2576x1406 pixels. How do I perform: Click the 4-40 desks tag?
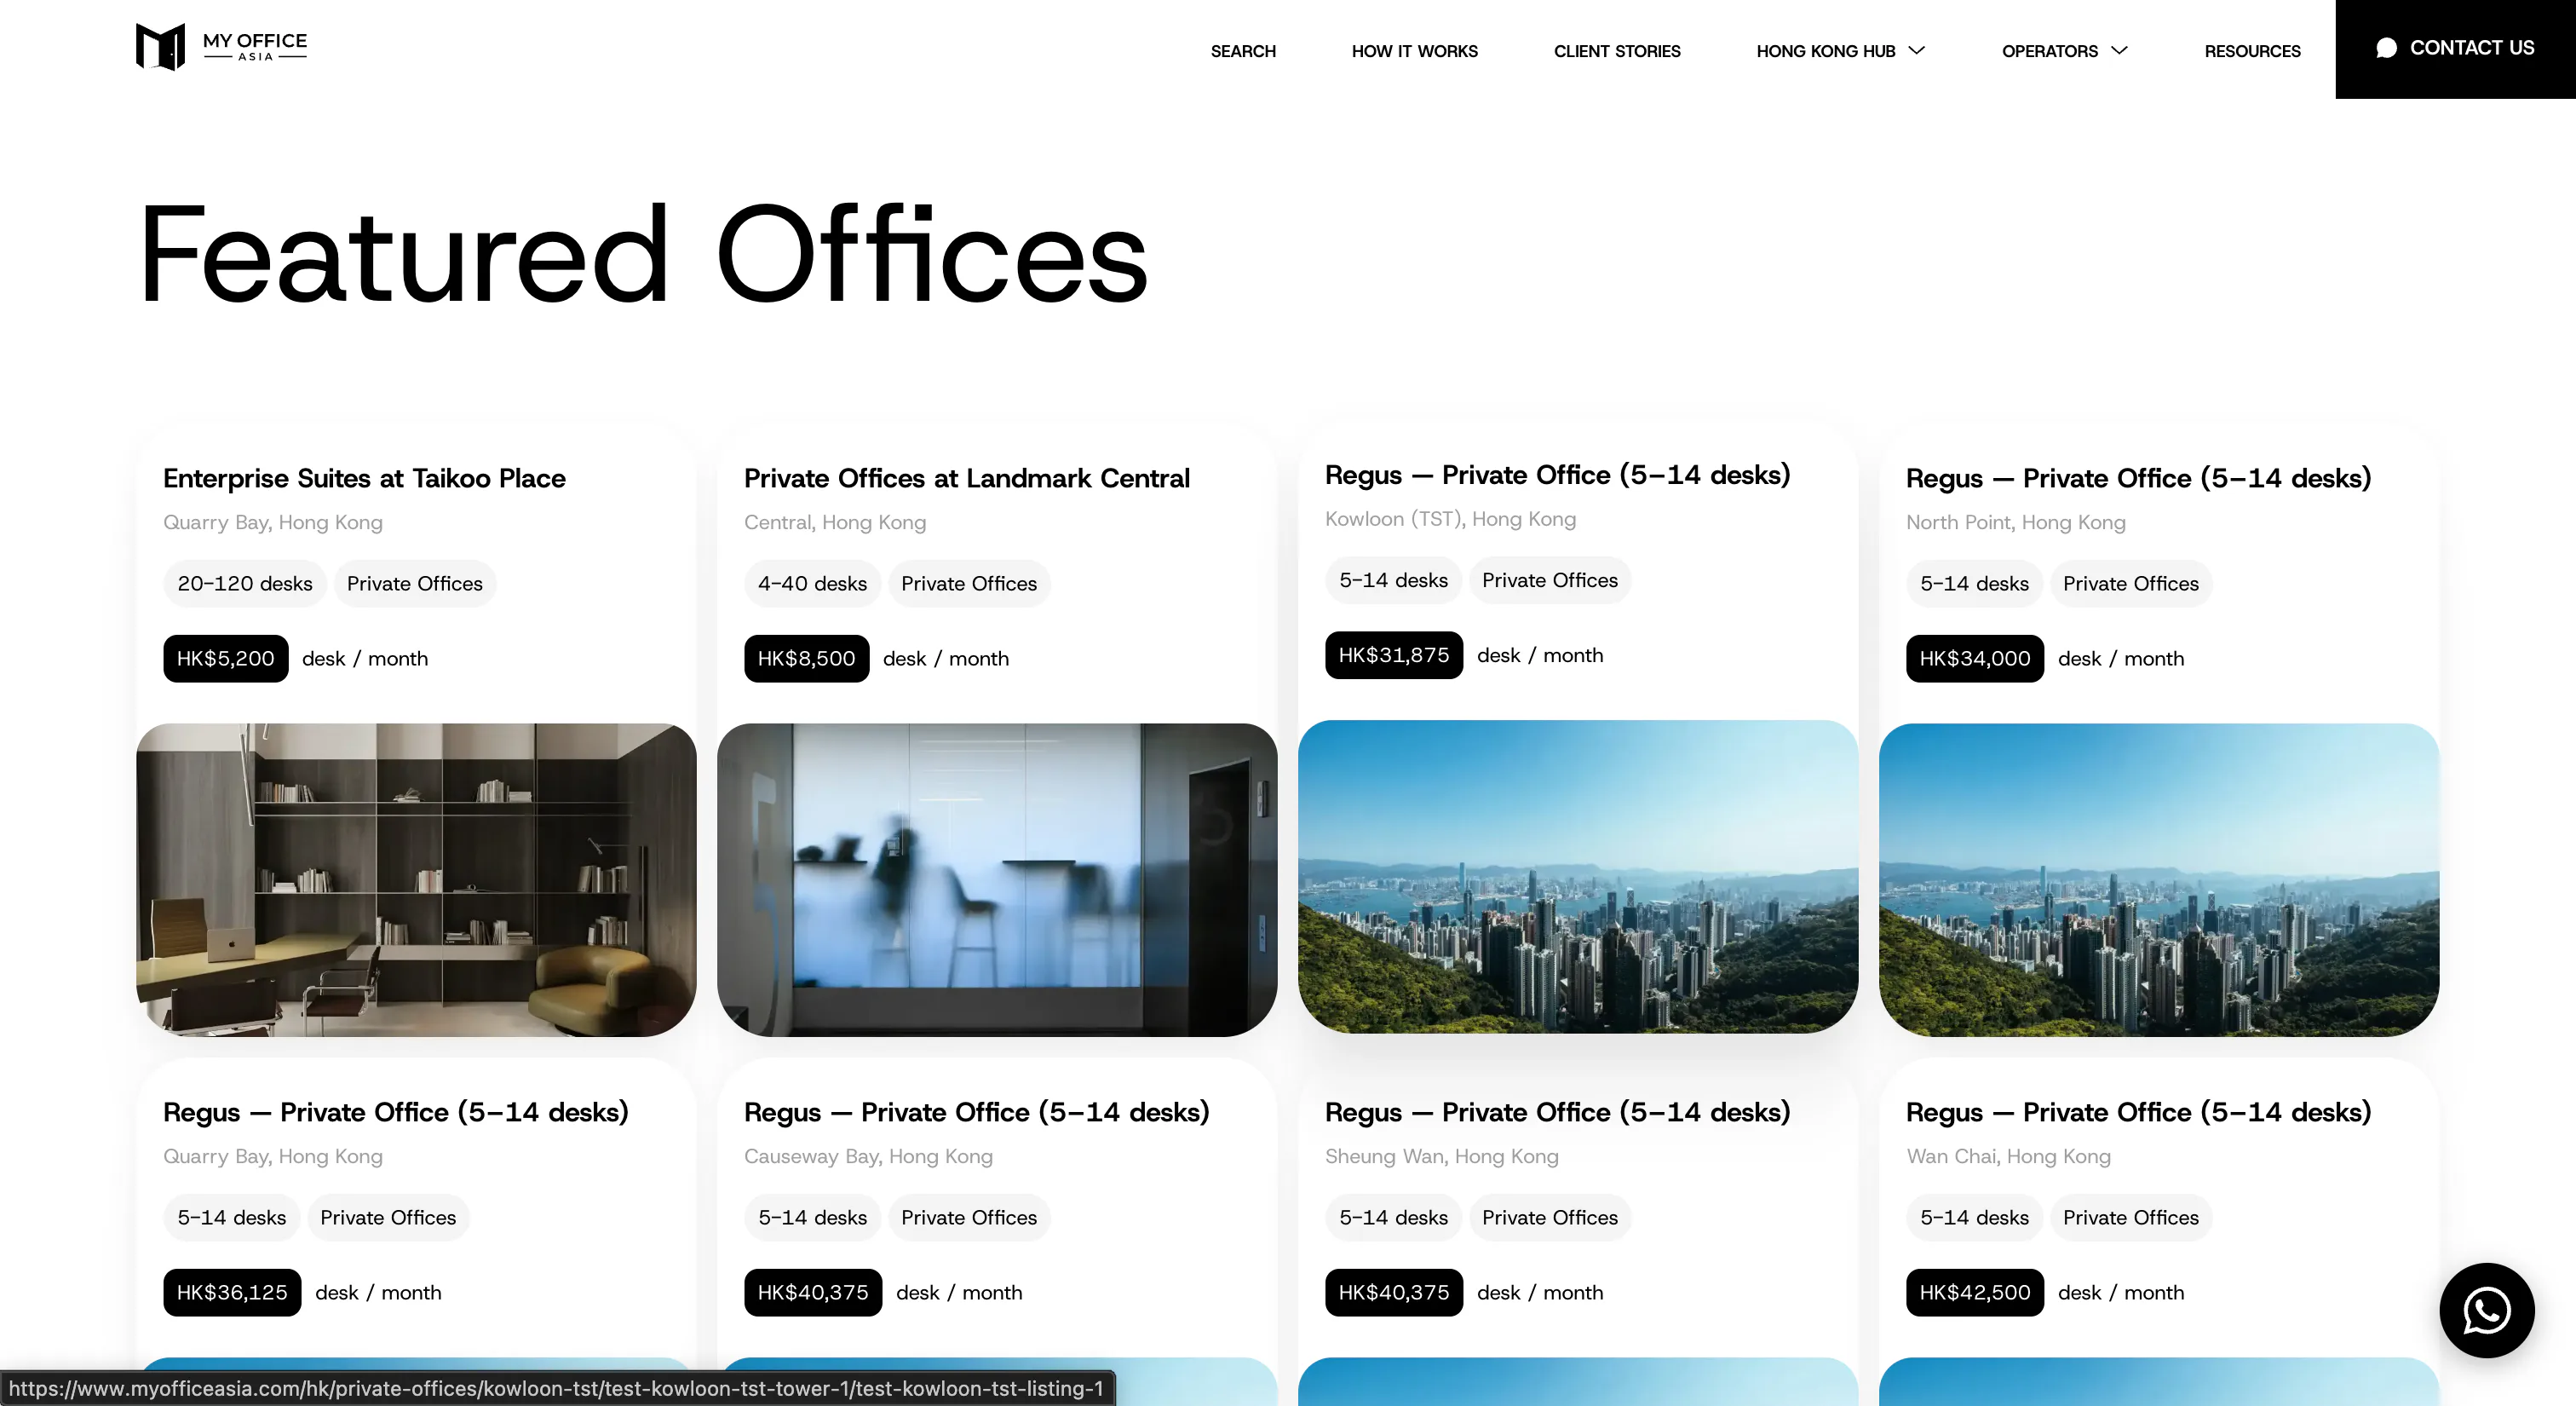812,583
